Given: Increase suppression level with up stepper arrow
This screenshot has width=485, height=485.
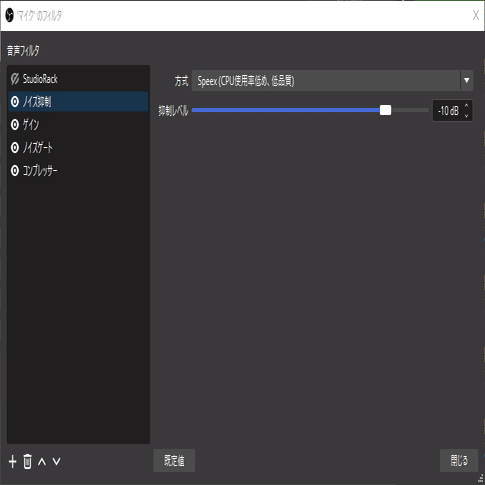Looking at the screenshot, I should tap(466, 105).
